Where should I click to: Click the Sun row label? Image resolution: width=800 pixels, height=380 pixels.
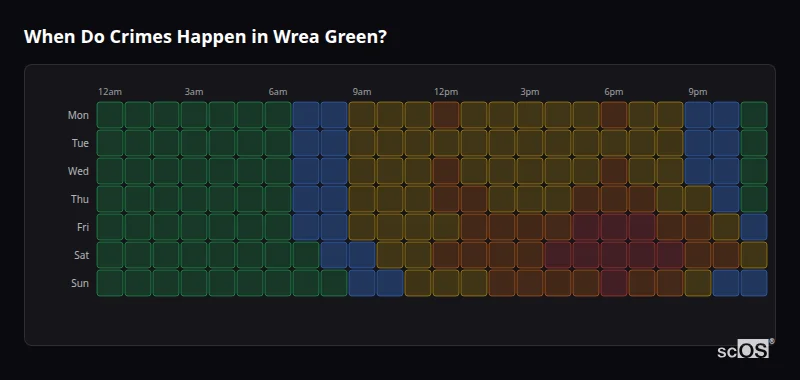coord(80,284)
